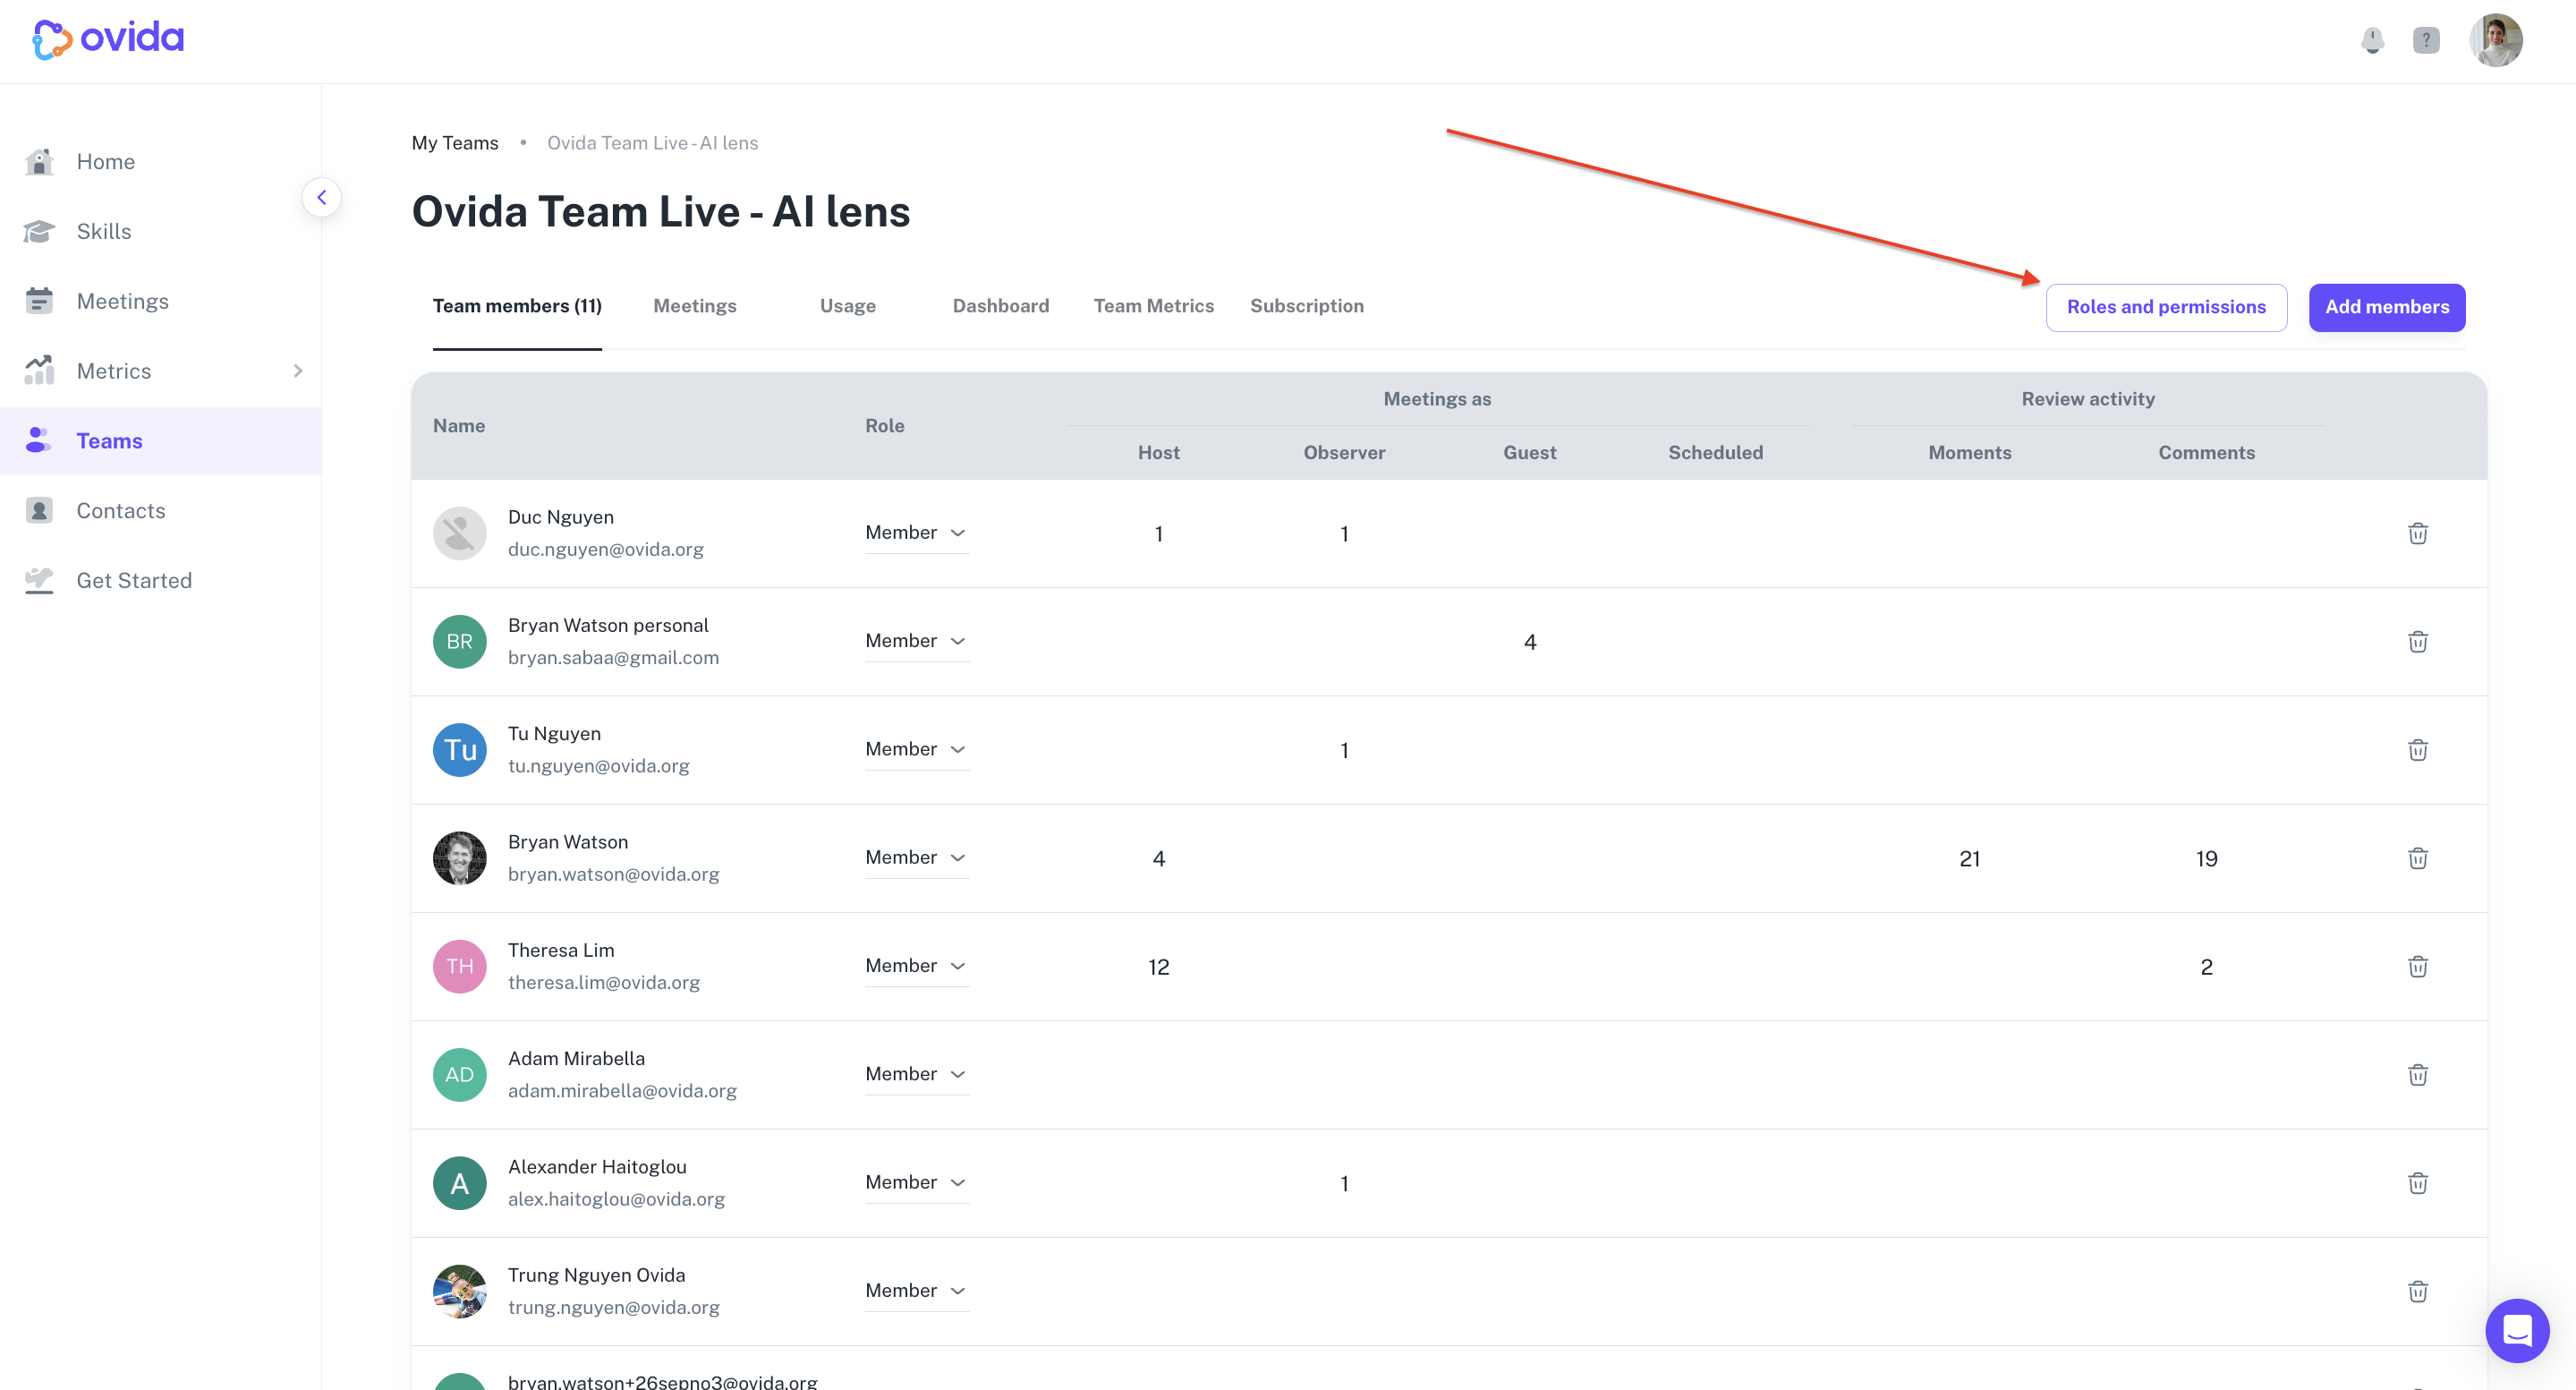Remove bryan.watson@ovida.org using trash icon
Viewport: 2576px width, 1390px height.
2418,858
